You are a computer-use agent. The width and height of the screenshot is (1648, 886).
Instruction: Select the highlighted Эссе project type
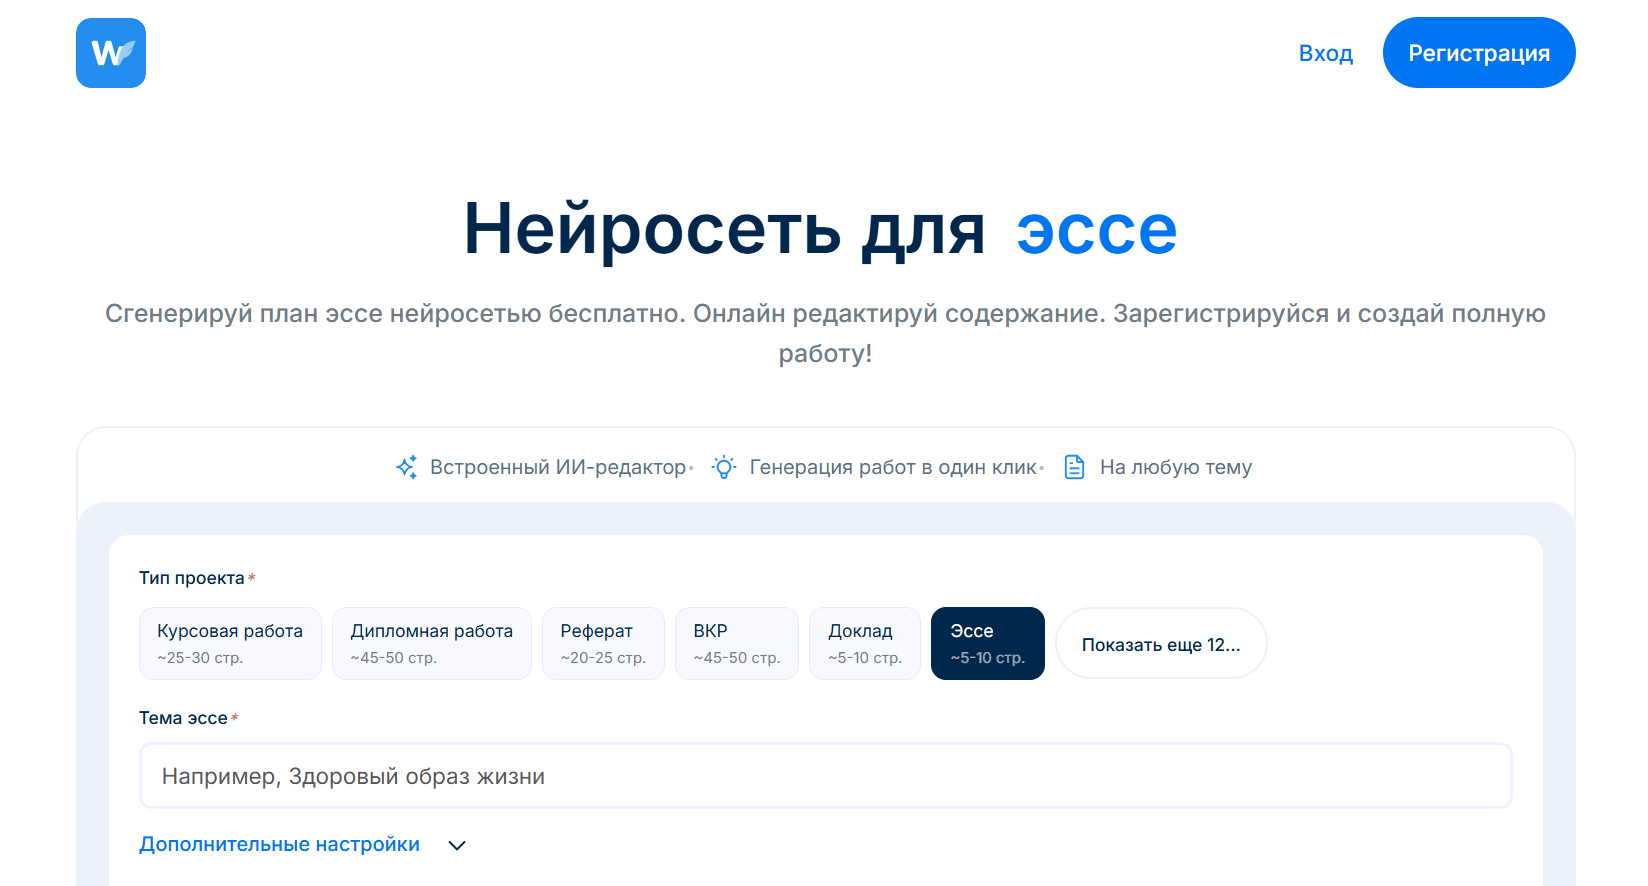tap(987, 643)
